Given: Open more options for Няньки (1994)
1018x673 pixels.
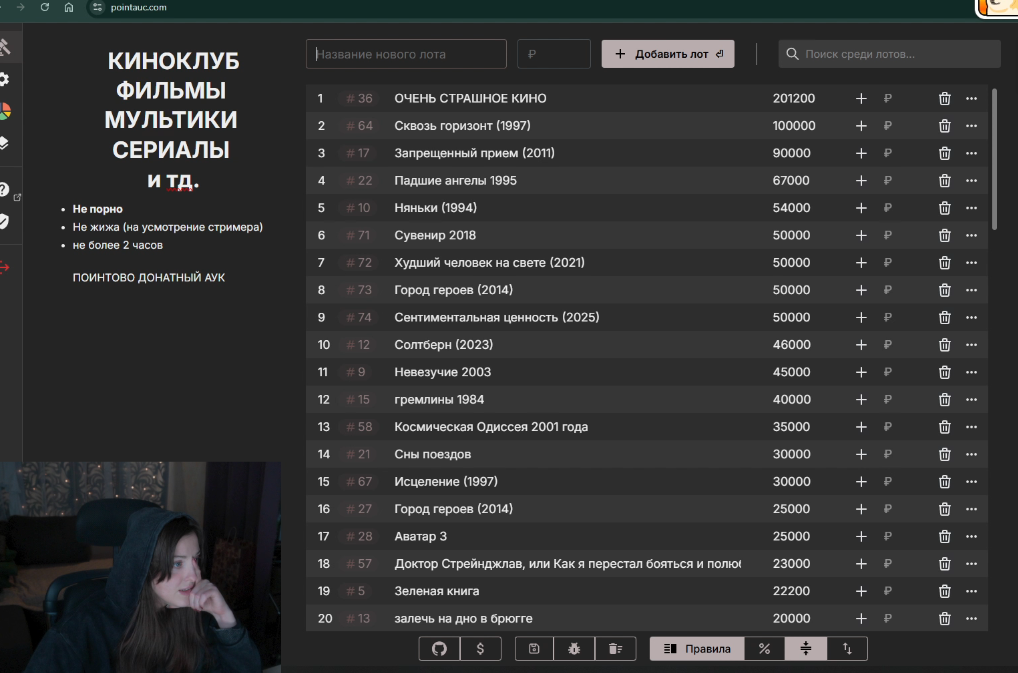Looking at the screenshot, I should coord(971,208).
